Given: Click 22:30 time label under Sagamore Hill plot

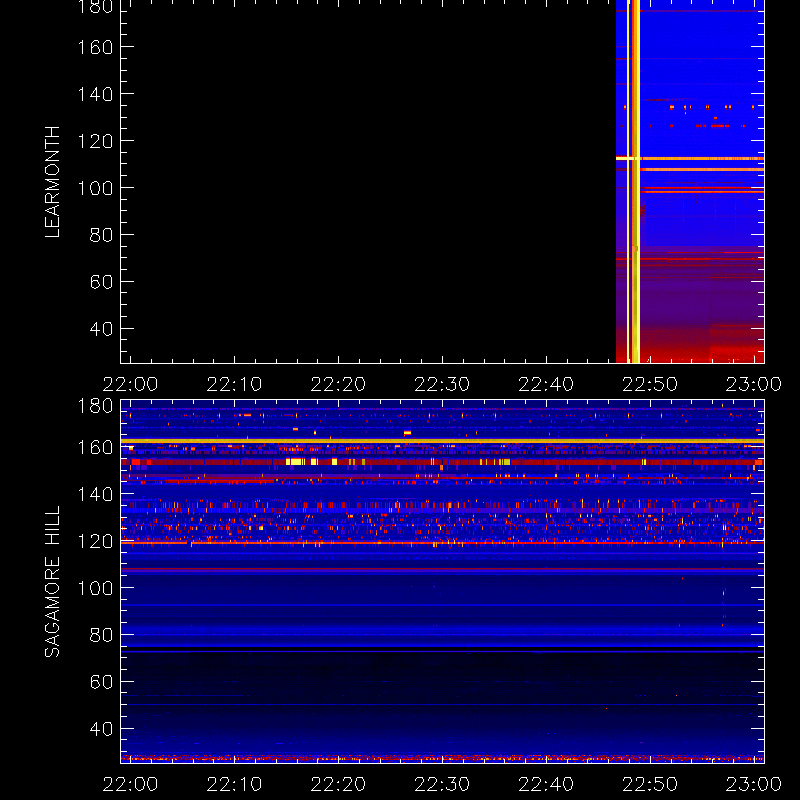Looking at the screenshot, I should (442, 784).
